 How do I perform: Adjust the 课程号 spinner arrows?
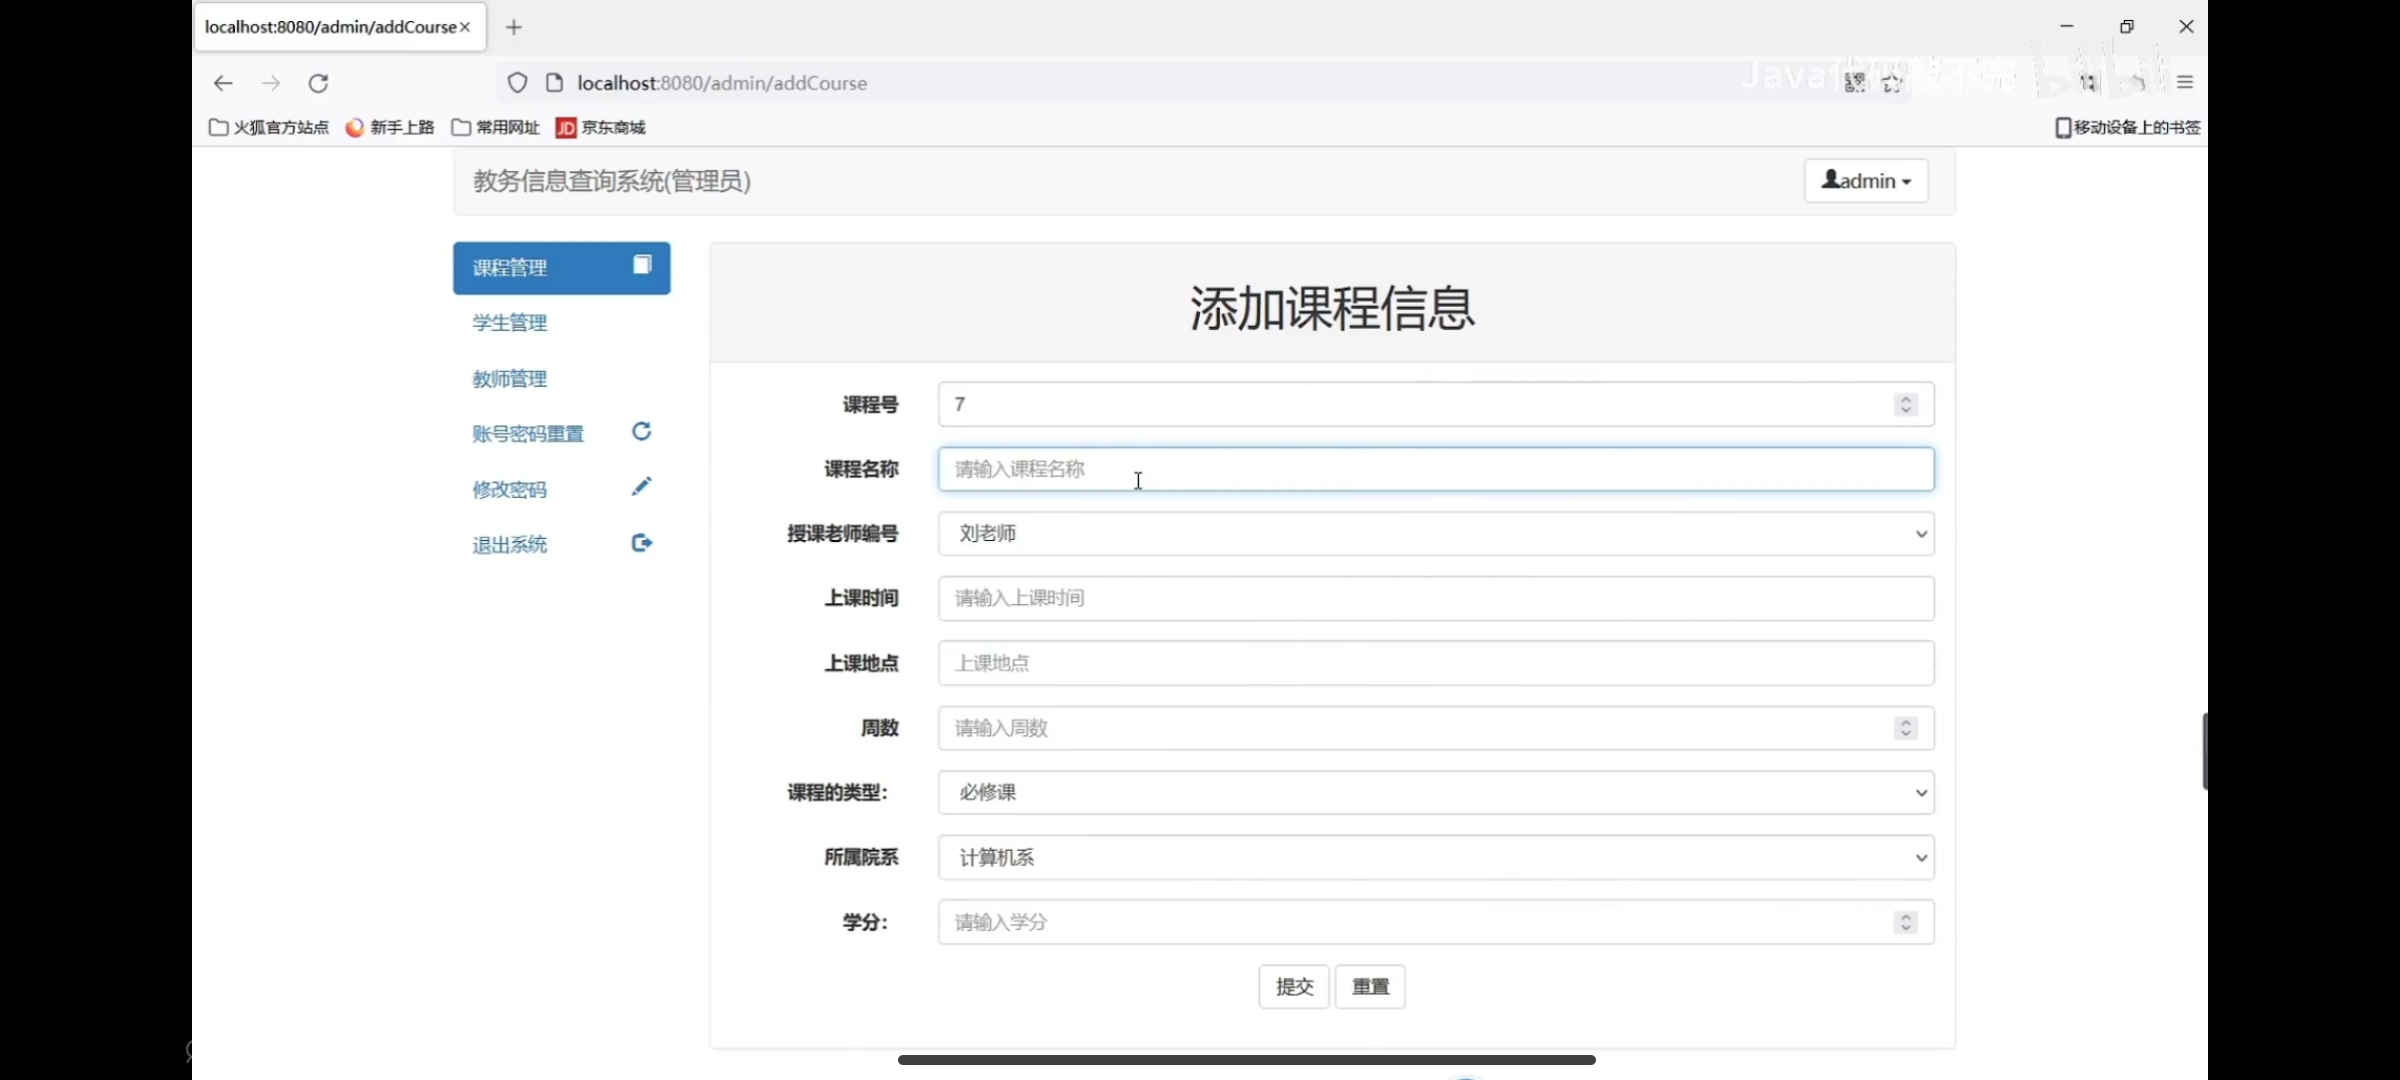1905,404
